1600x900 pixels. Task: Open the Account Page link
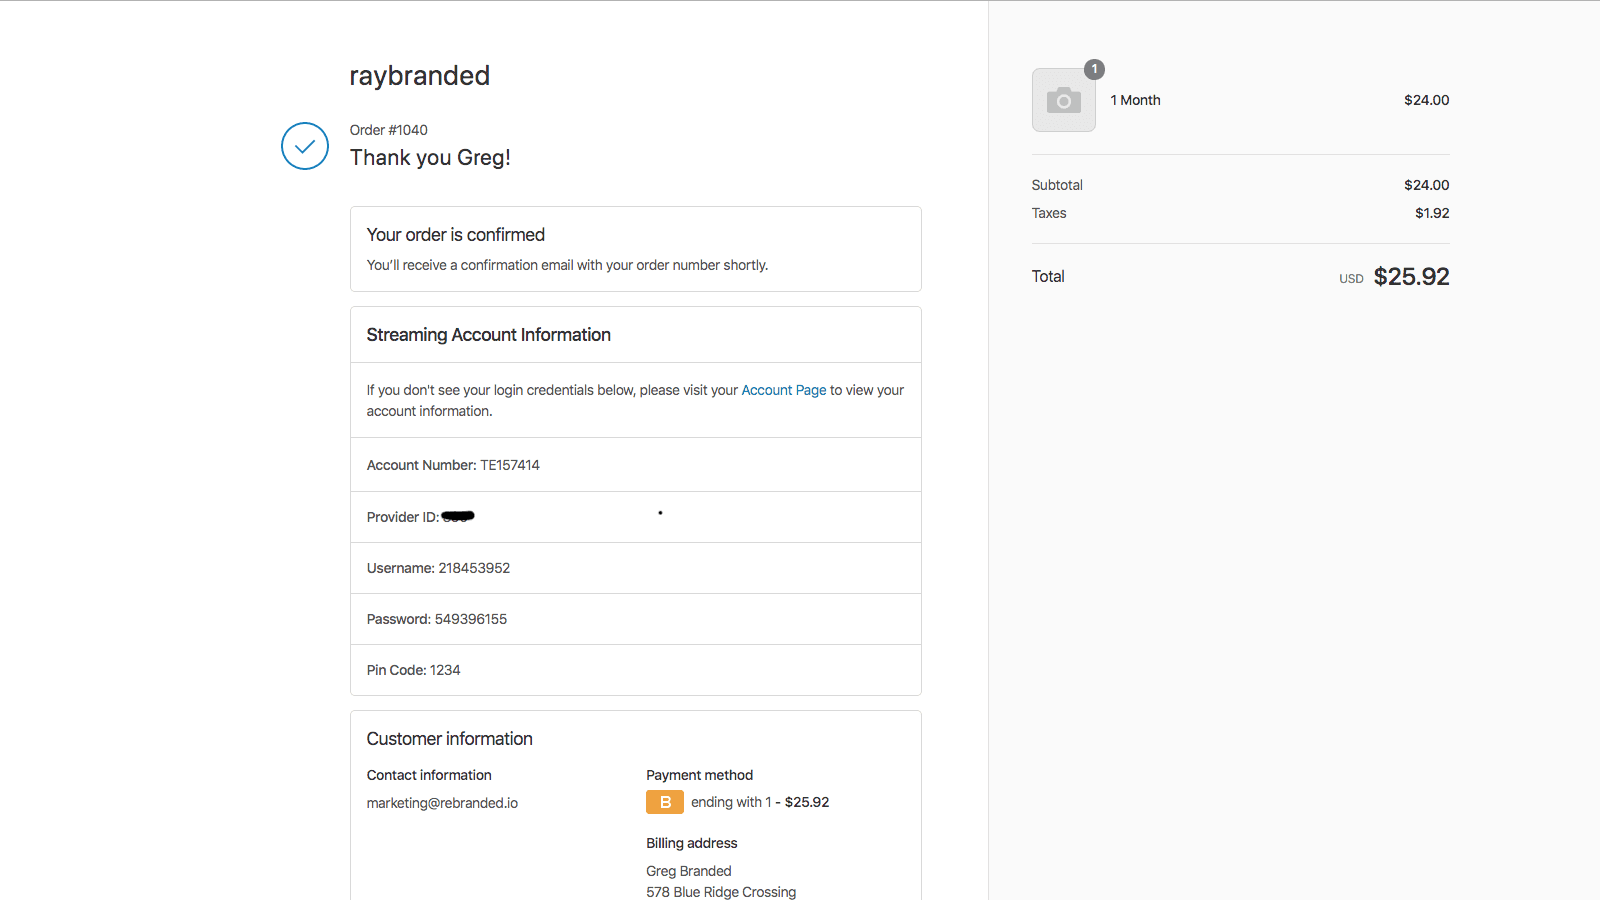point(783,390)
